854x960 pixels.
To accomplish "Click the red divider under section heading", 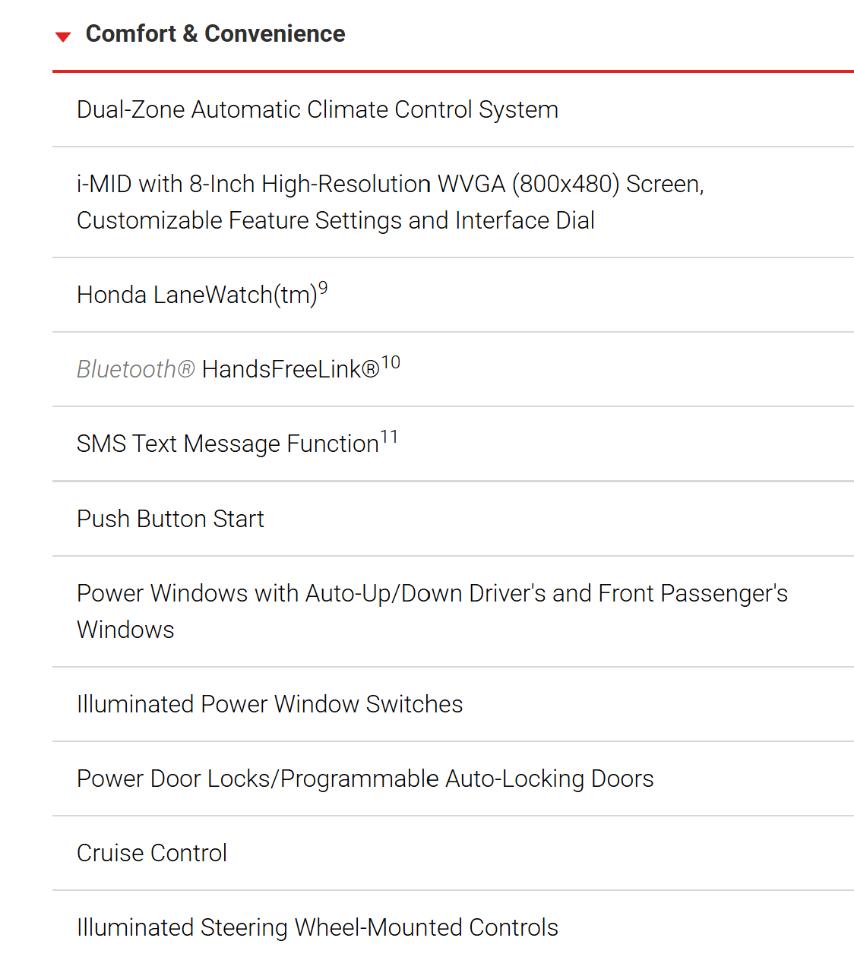I will tap(453, 71).
